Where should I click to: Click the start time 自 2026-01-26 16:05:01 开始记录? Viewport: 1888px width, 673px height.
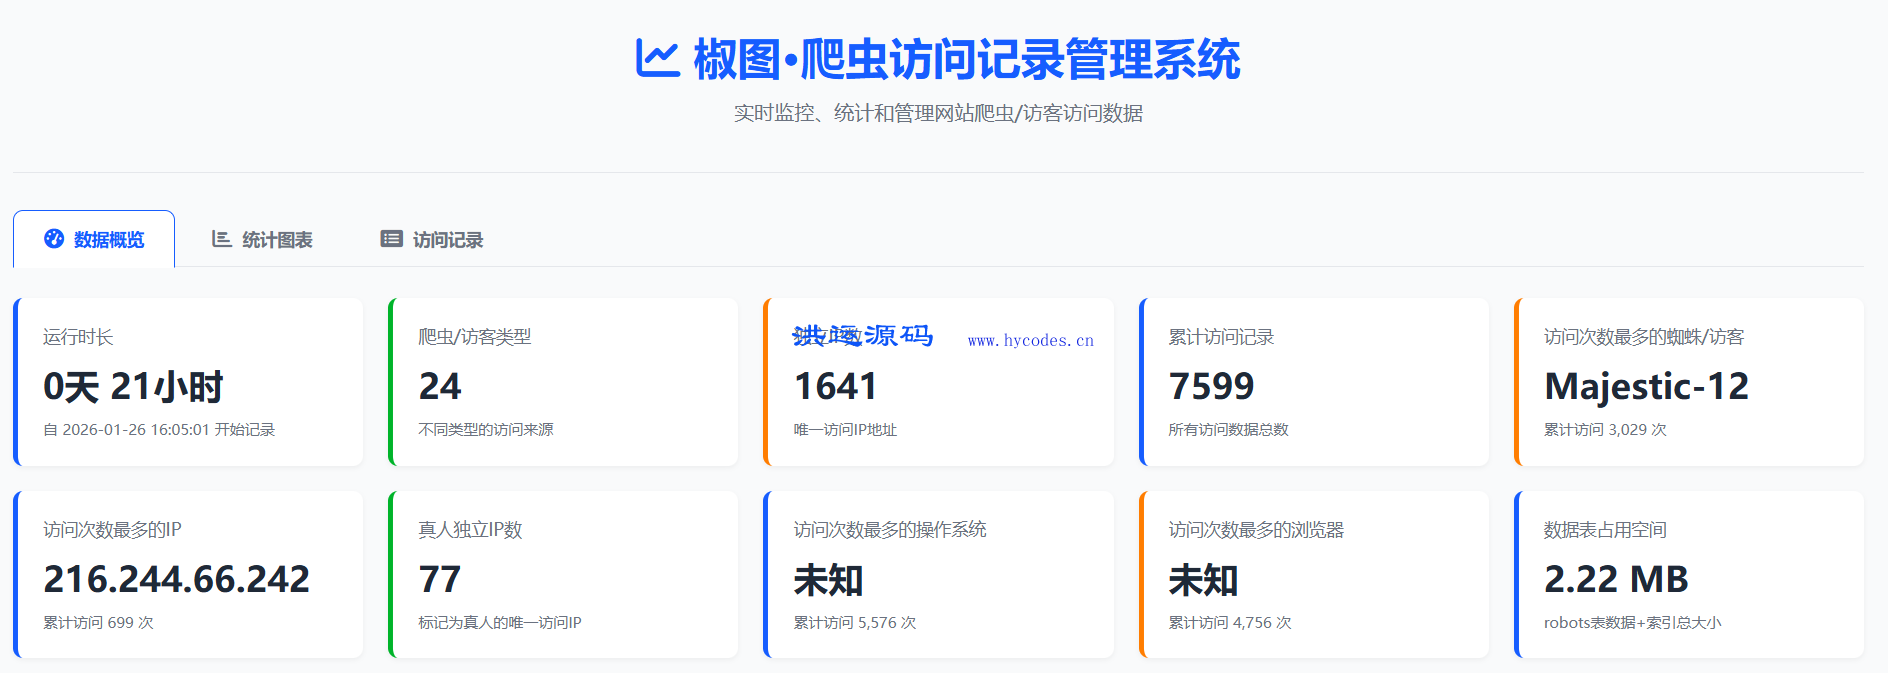[x=159, y=429]
